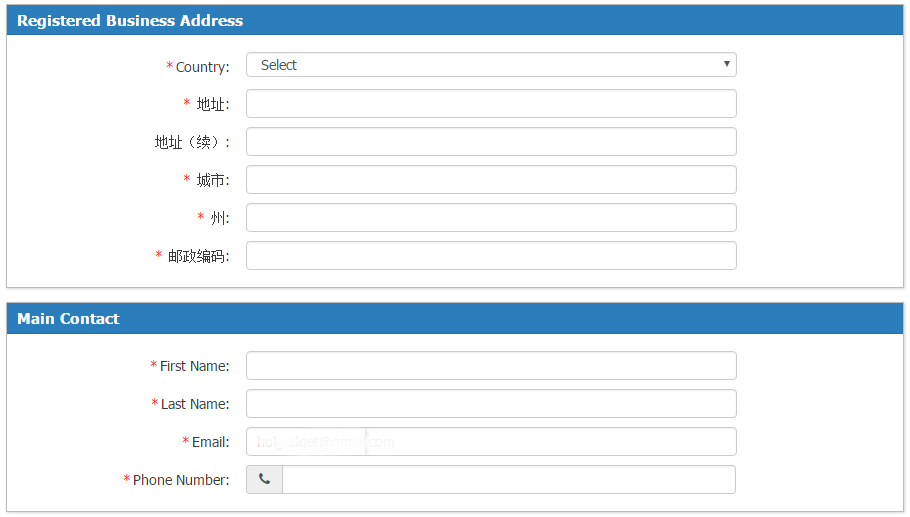
Task: Click into the 州 state input field
Action: click(491, 218)
